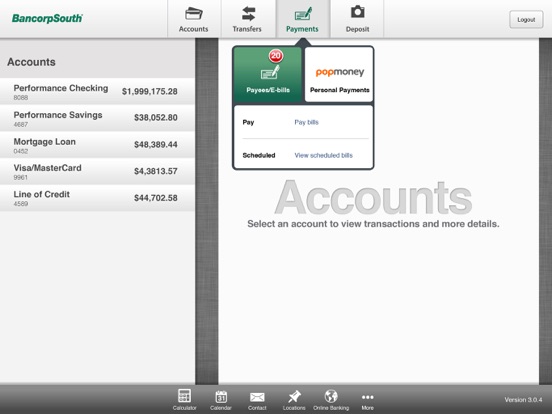
Task: Open the Accounts tab in top navigation
Action: tap(194, 19)
